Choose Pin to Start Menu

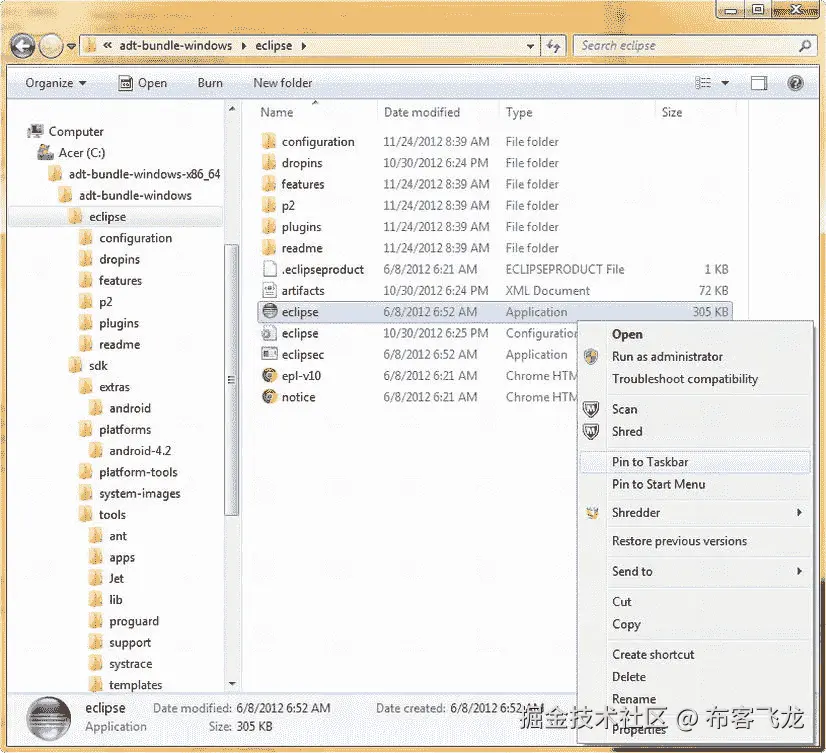(658, 484)
